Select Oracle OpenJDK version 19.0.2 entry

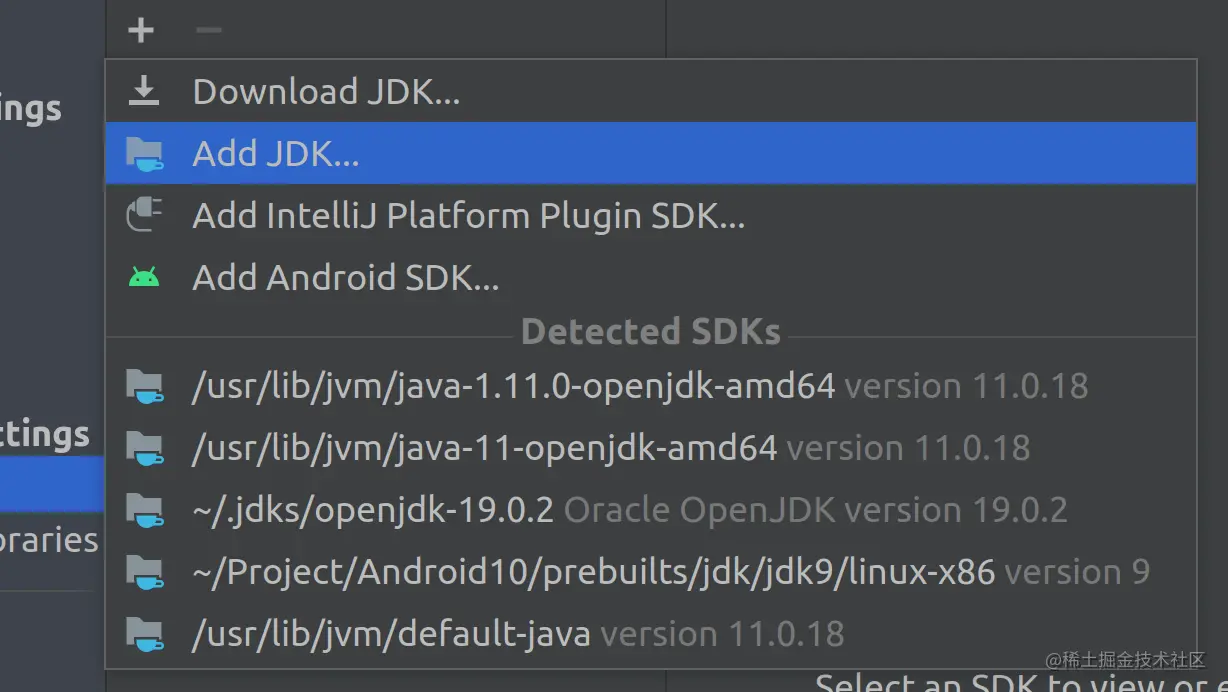(x=651, y=510)
